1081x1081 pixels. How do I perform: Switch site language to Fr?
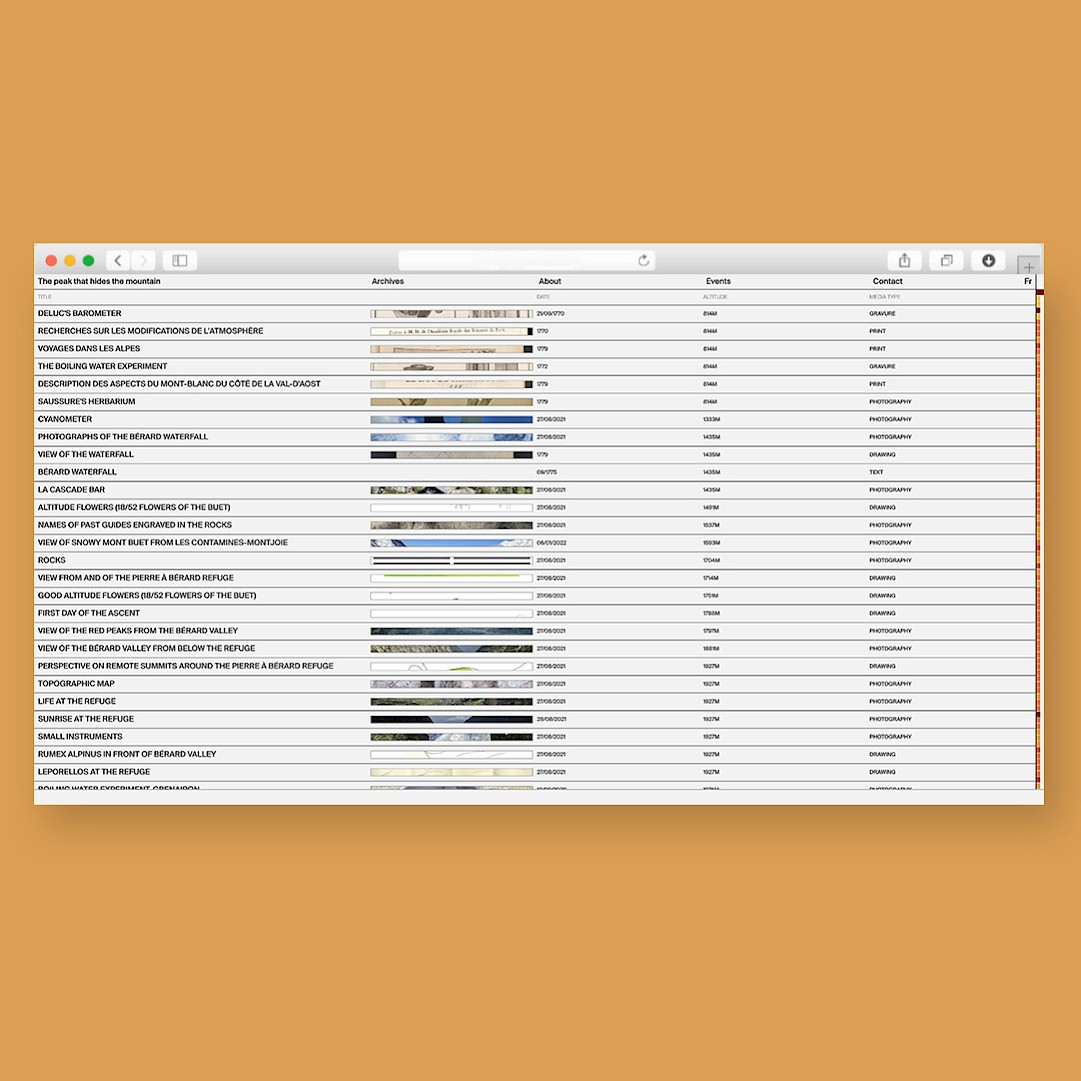pyautogui.click(x=1027, y=282)
